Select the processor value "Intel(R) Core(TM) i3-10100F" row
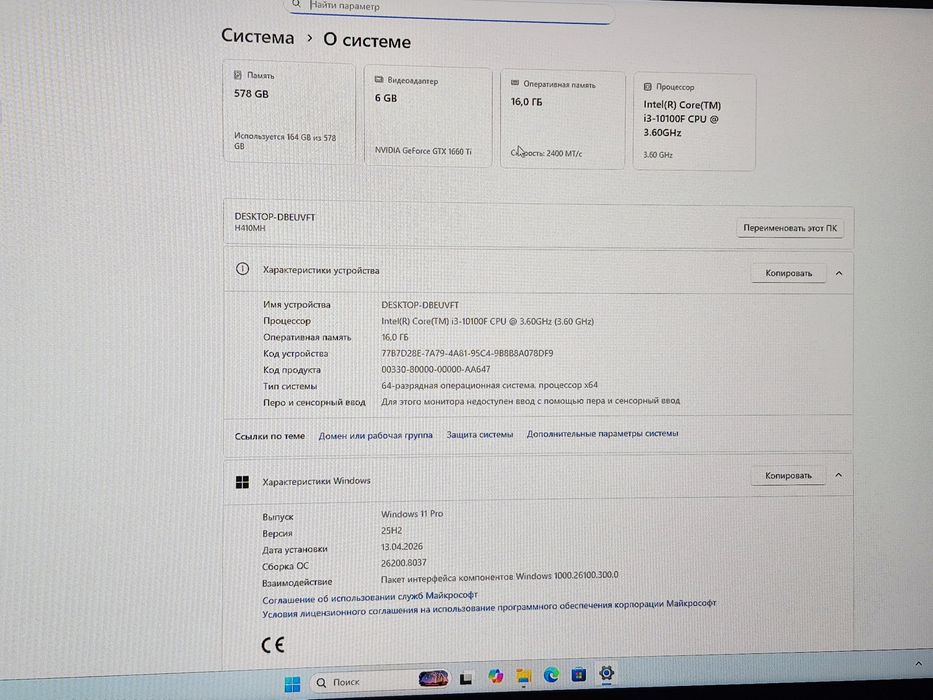The width and height of the screenshot is (933, 700). (487, 321)
